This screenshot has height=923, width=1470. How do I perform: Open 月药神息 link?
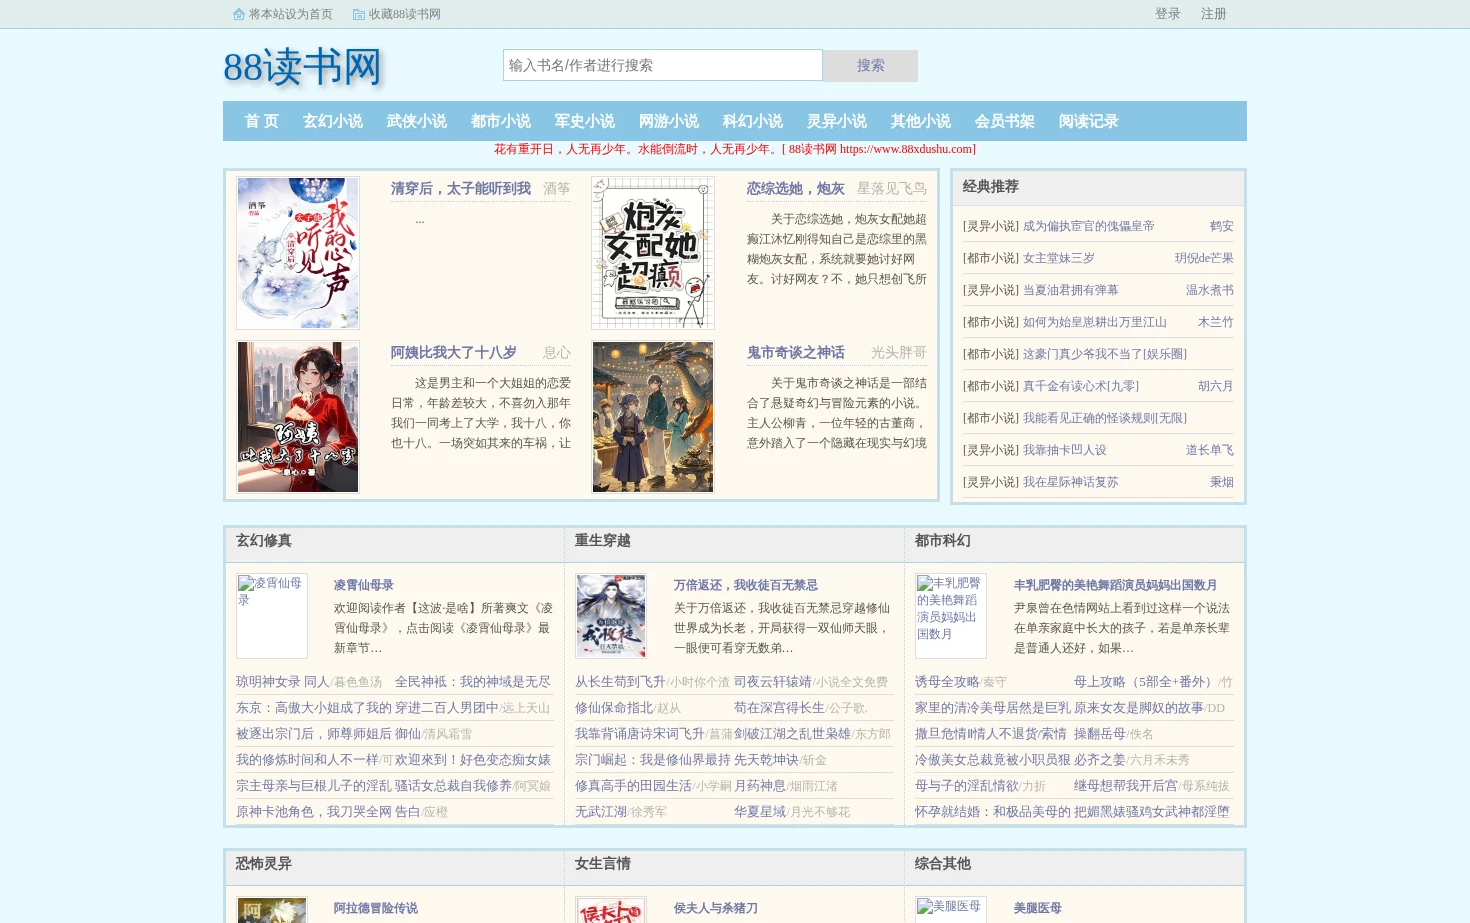pyautogui.click(x=760, y=786)
